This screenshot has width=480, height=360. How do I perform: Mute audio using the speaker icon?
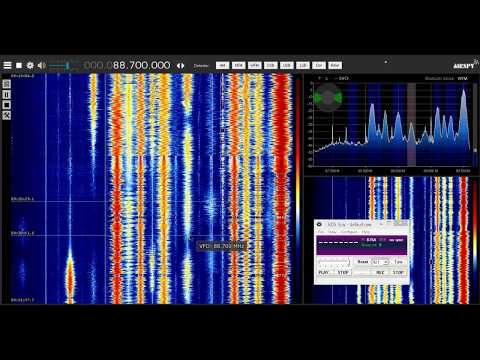[41, 65]
